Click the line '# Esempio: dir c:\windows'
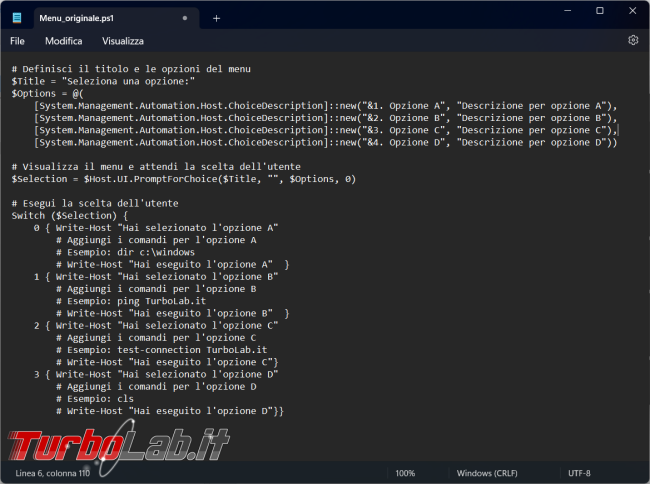This screenshot has height=484, width=650. coord(125,252)
